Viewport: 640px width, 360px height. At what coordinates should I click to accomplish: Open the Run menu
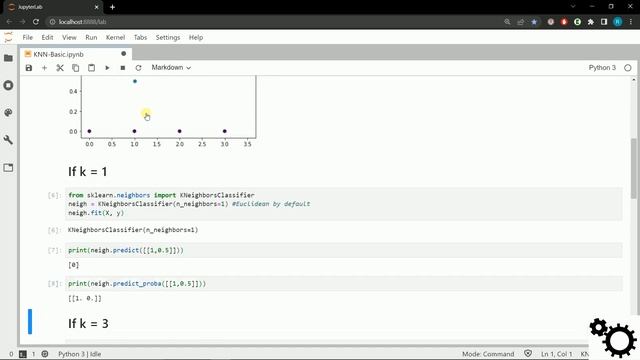click(91, 37)
